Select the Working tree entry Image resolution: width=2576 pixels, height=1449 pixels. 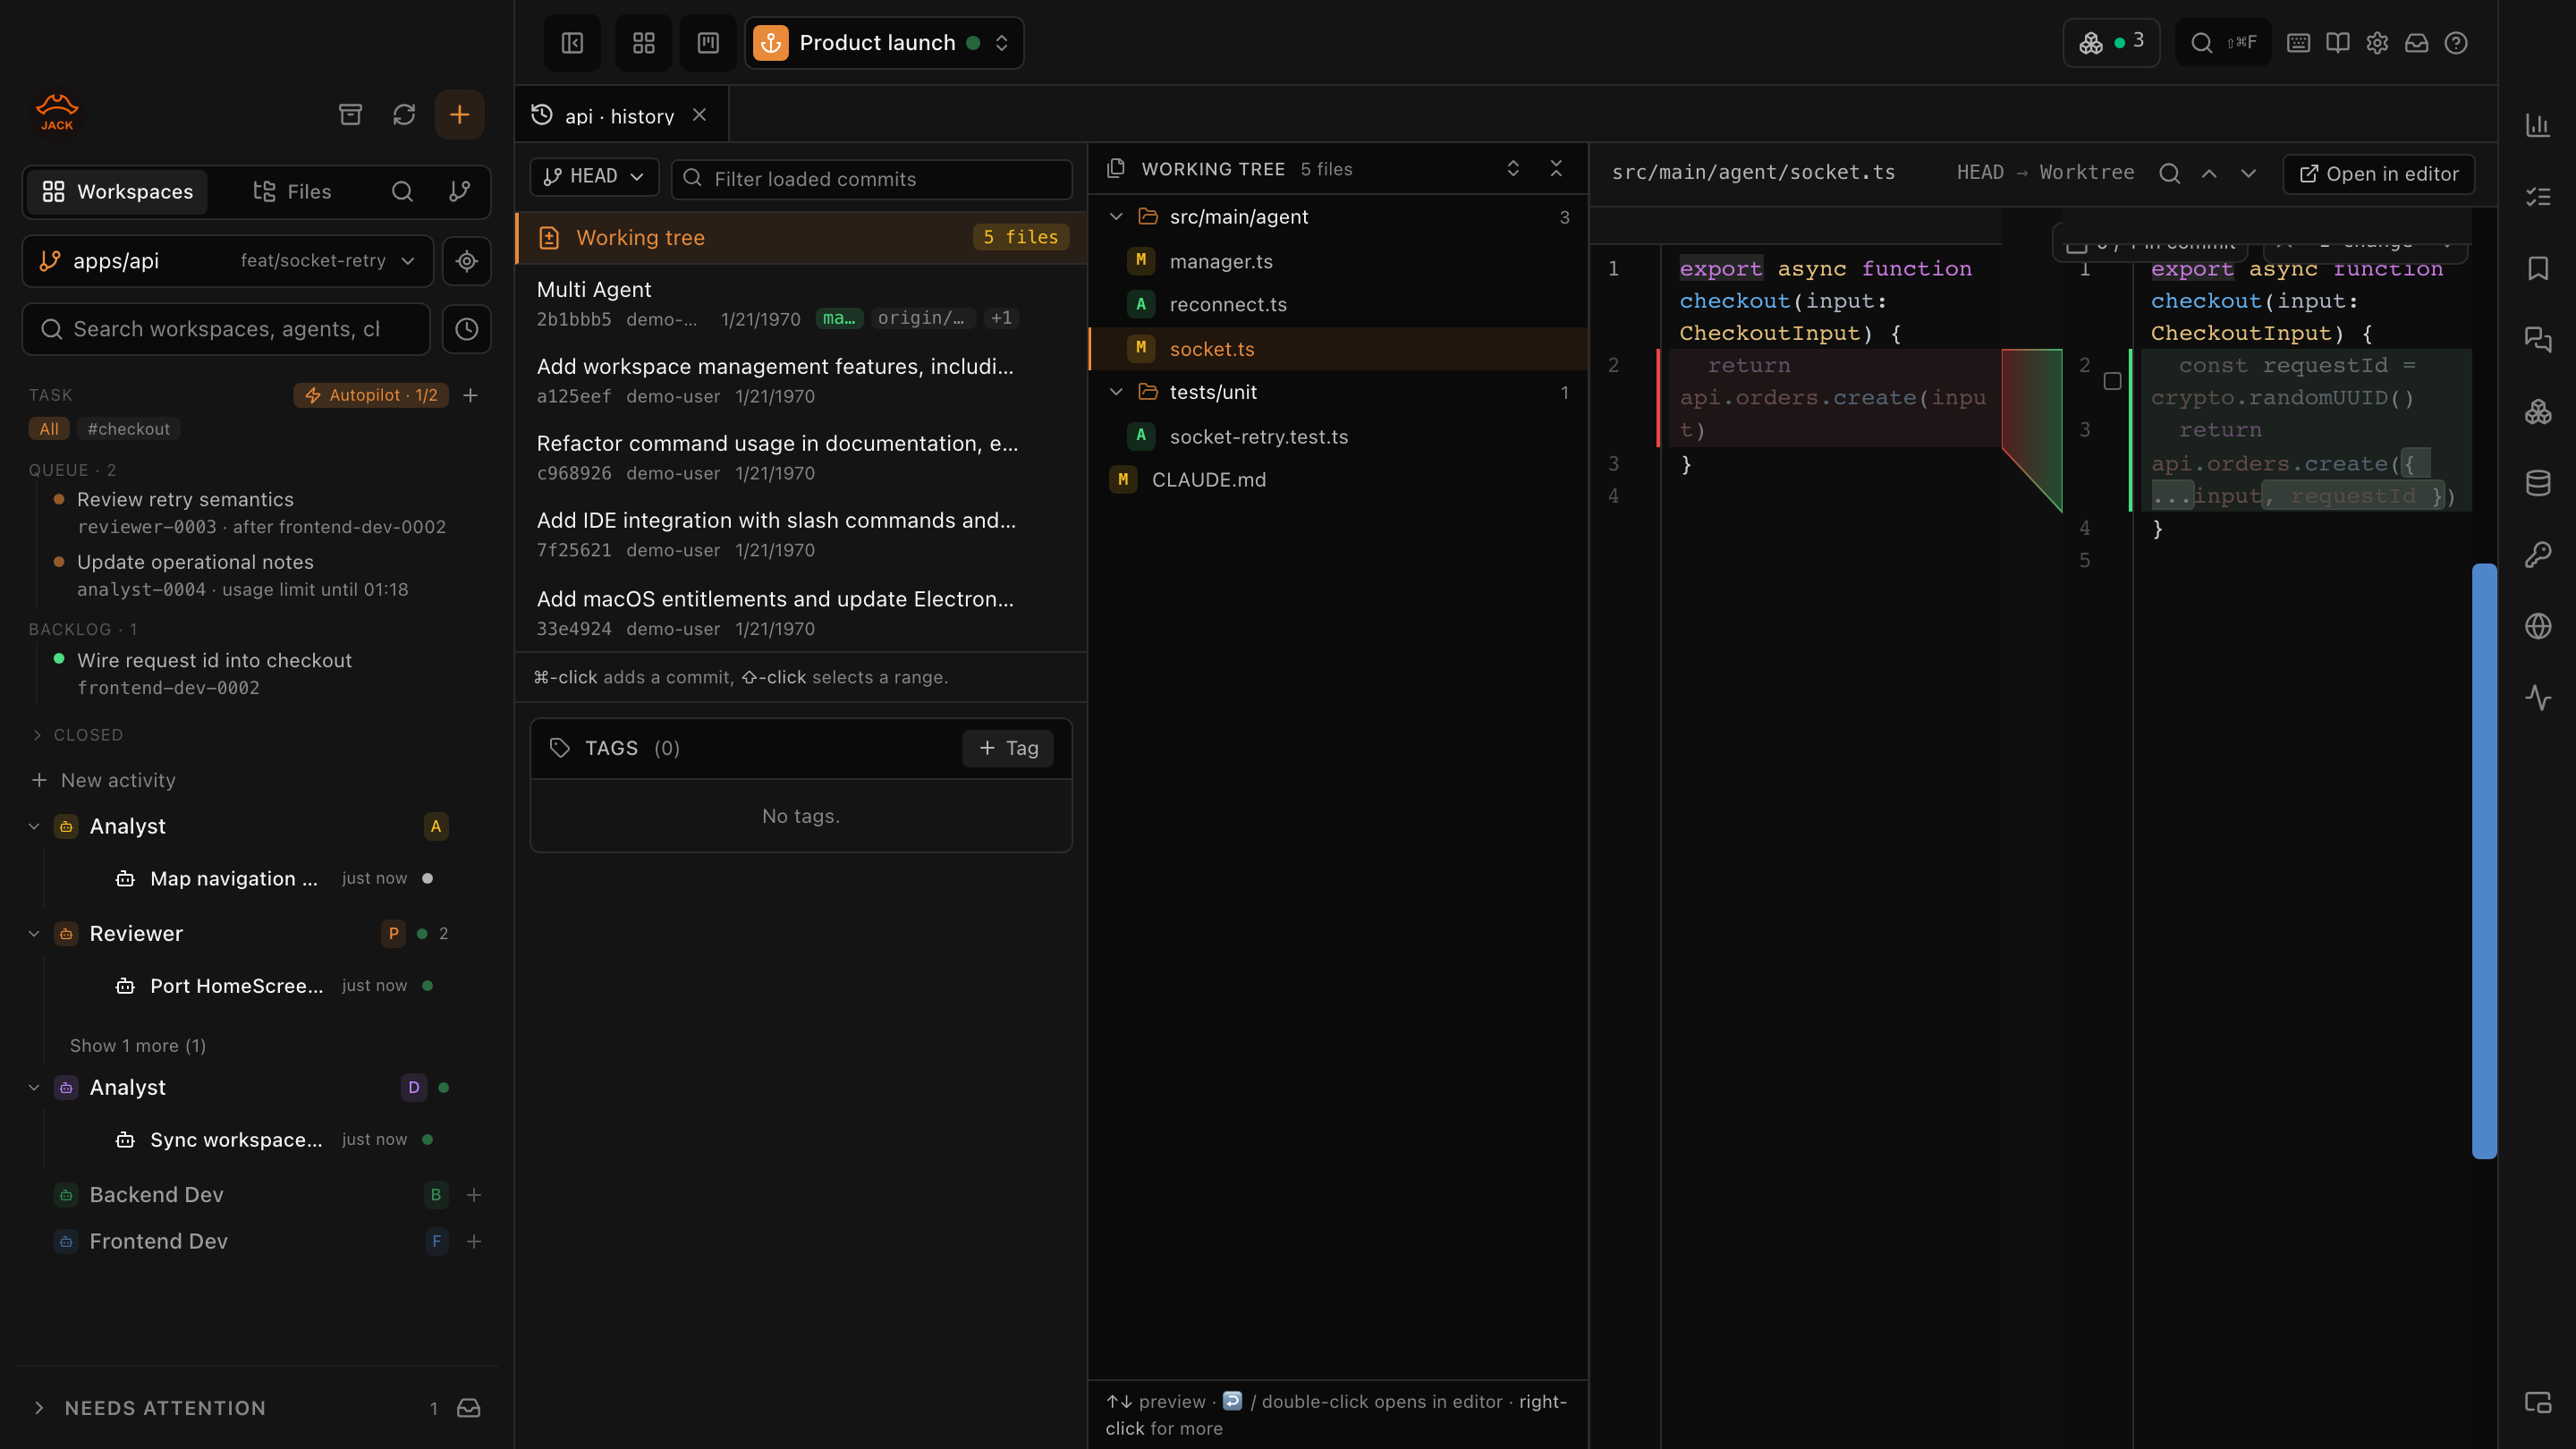(x=801, y=238)
